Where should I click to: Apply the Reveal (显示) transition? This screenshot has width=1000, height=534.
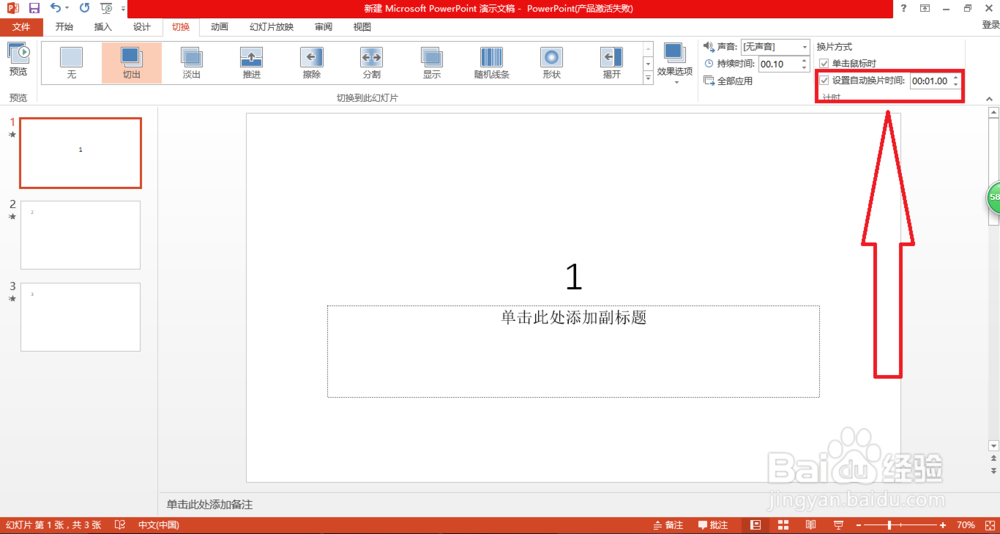click(x=432, y=63)
